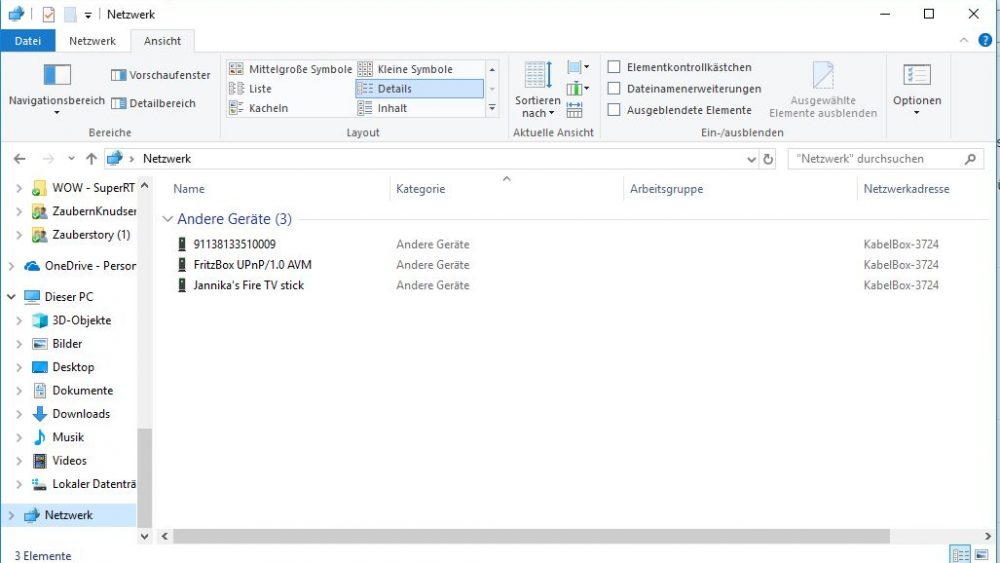Image resolution: width=1000 pixels, height=563 pixels.
Task: Select the Kacheln layout option
Action: (258, 108)
